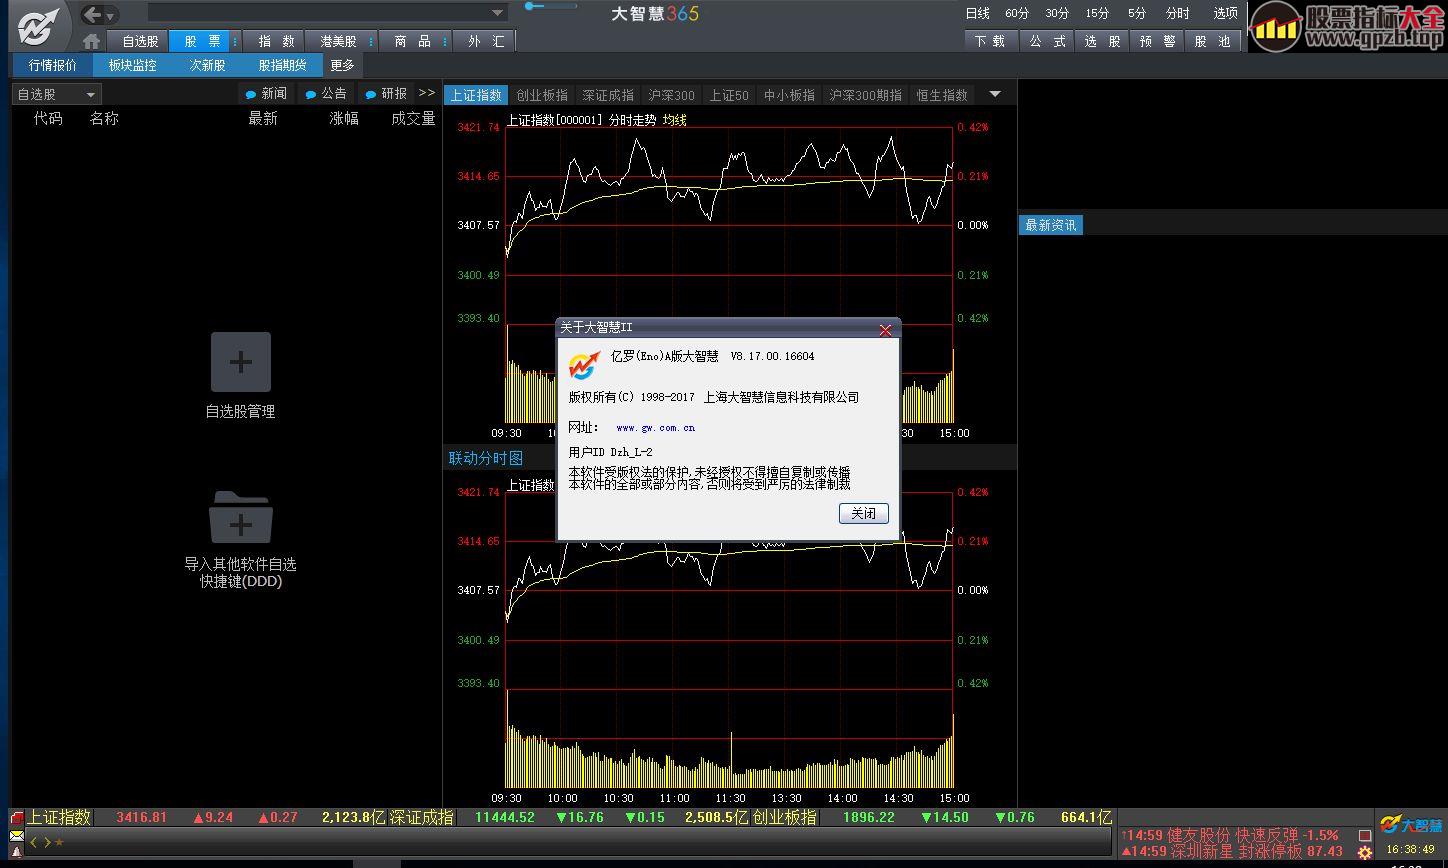Expand the 股票 tab submenu dots
The image size is (1448, 868).
[x=236, y=41]
